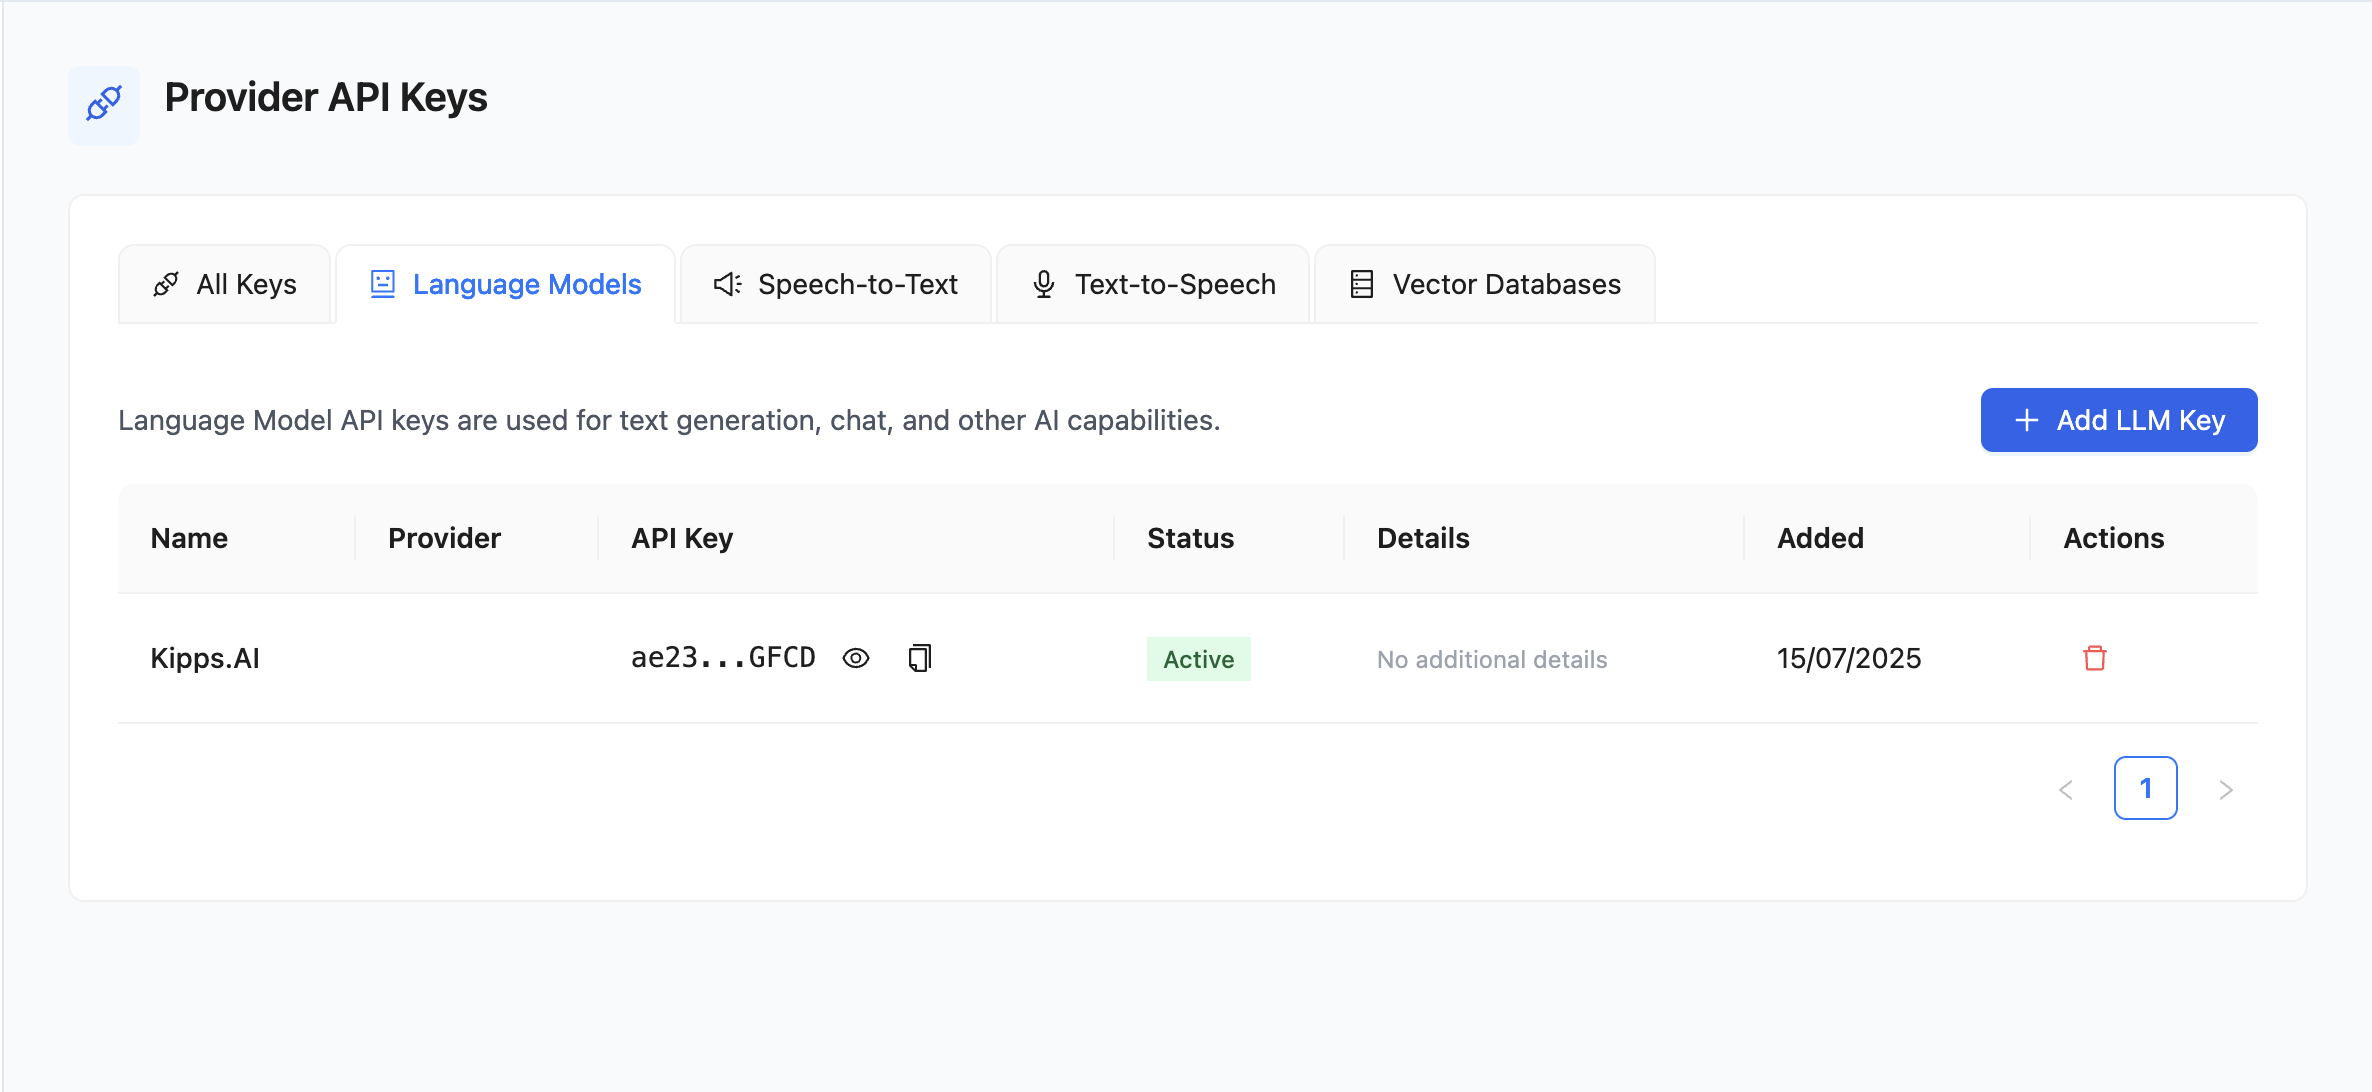This screenshot has width=2372, height=1092.
Task: Open the All Keys tab
Action: (225, 285)
